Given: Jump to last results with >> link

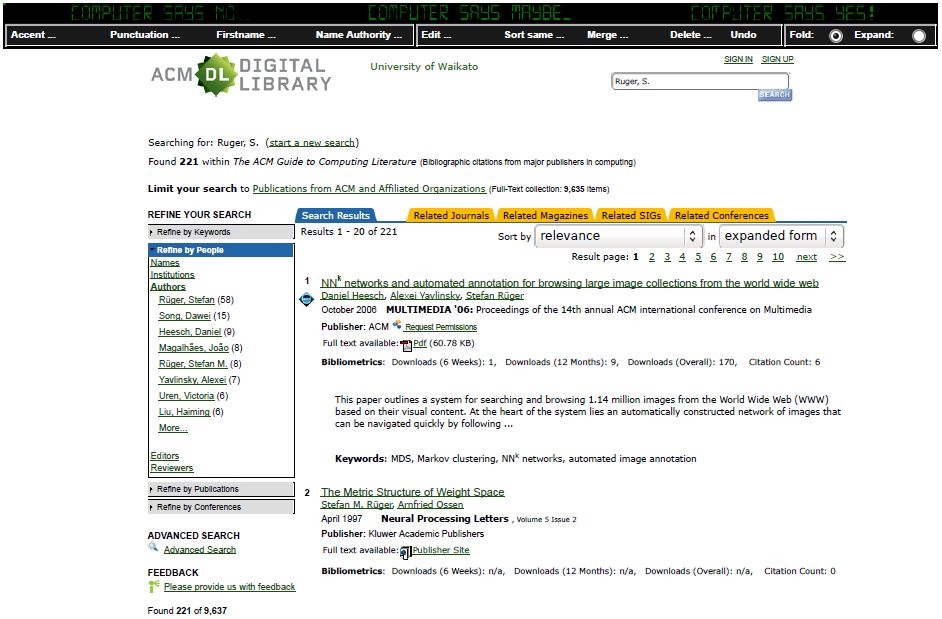Looking at the screenshot, I should [837, 257].
